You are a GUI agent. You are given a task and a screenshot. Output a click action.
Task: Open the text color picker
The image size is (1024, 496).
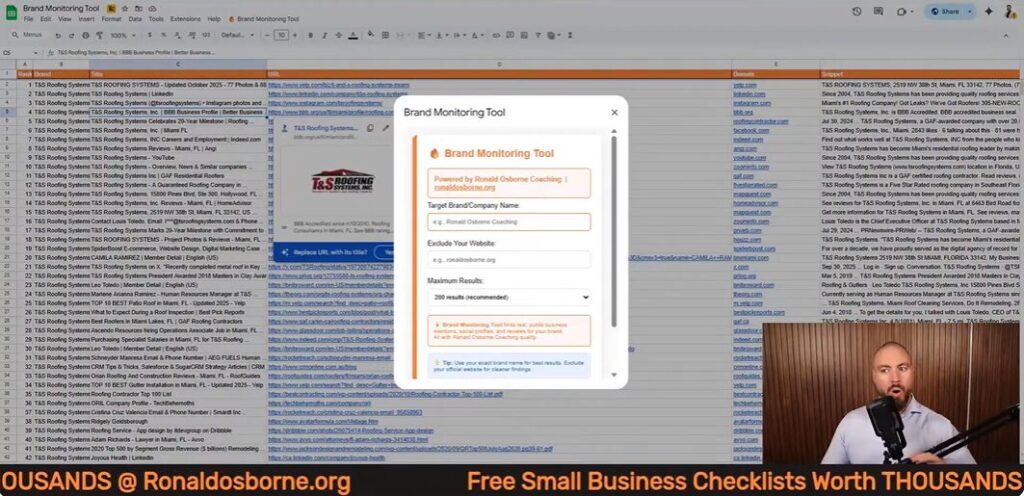tap(353, 35)
